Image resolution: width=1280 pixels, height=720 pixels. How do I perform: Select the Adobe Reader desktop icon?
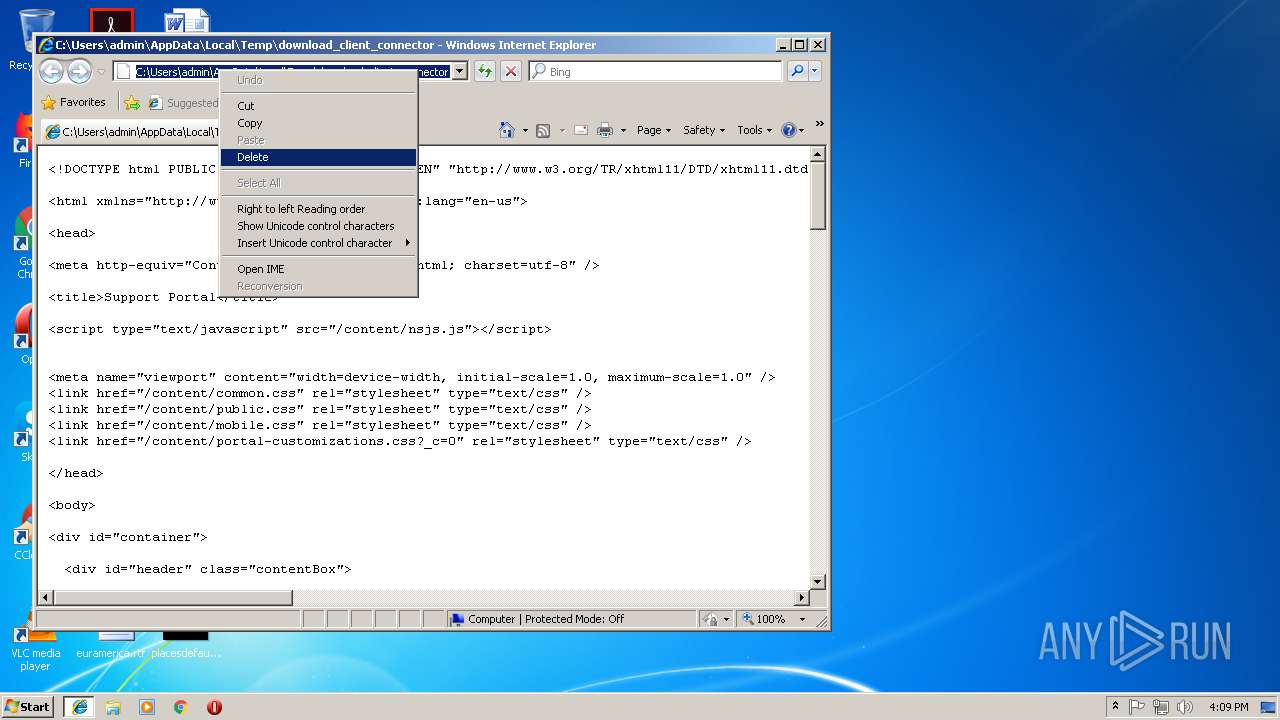[112, 22]
